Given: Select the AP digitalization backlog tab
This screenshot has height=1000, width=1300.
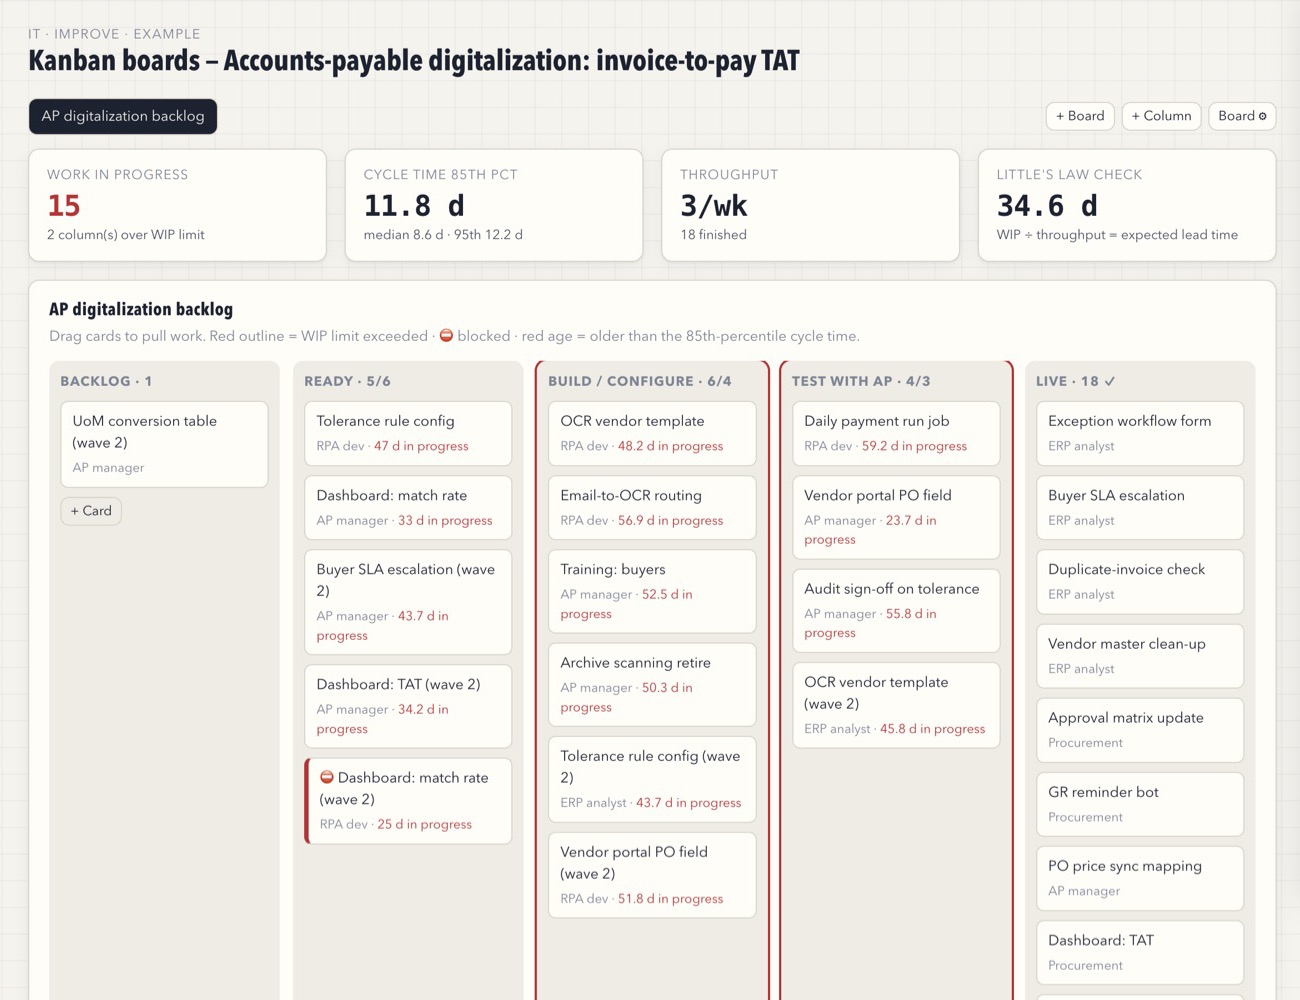Looking at the screenshot, I should (x=123, y=116).
